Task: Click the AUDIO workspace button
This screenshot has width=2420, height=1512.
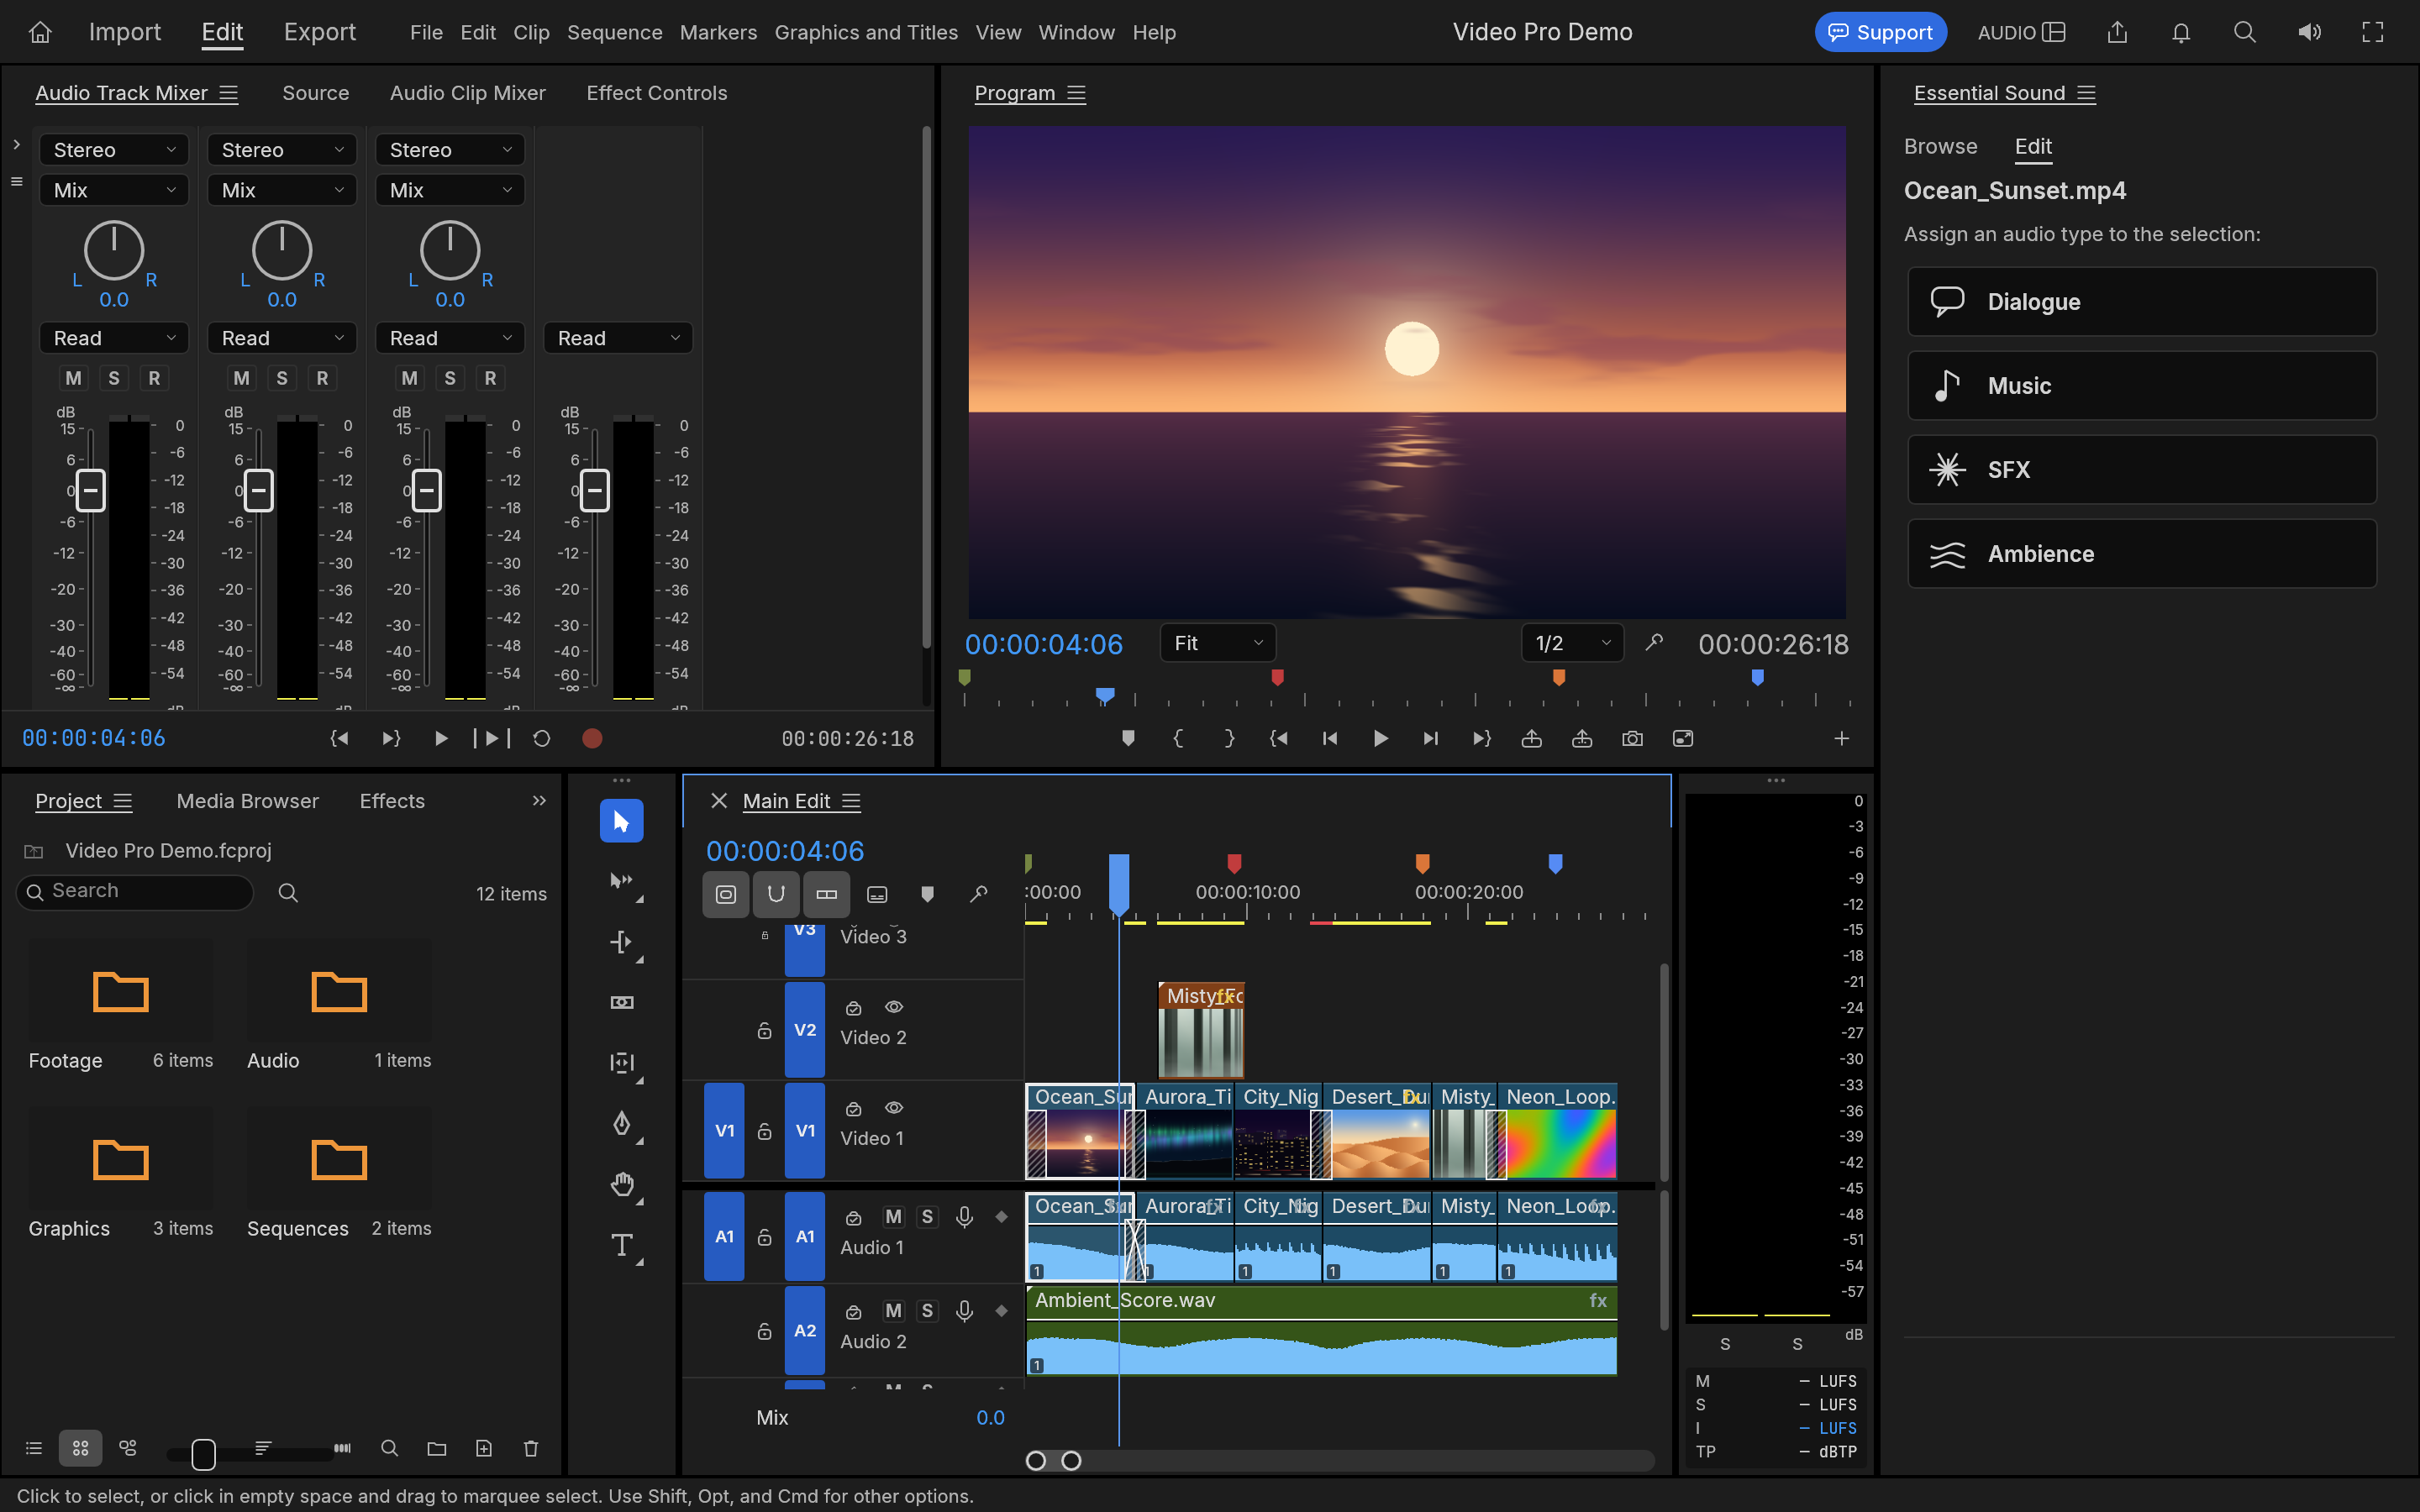Action: point(2021,32)
